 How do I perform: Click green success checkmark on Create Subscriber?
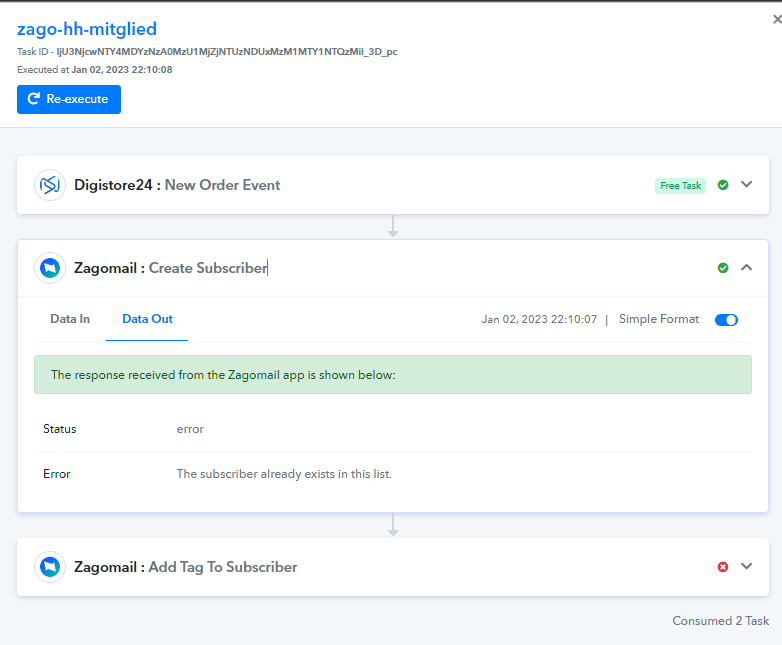[x=723, y=268]
